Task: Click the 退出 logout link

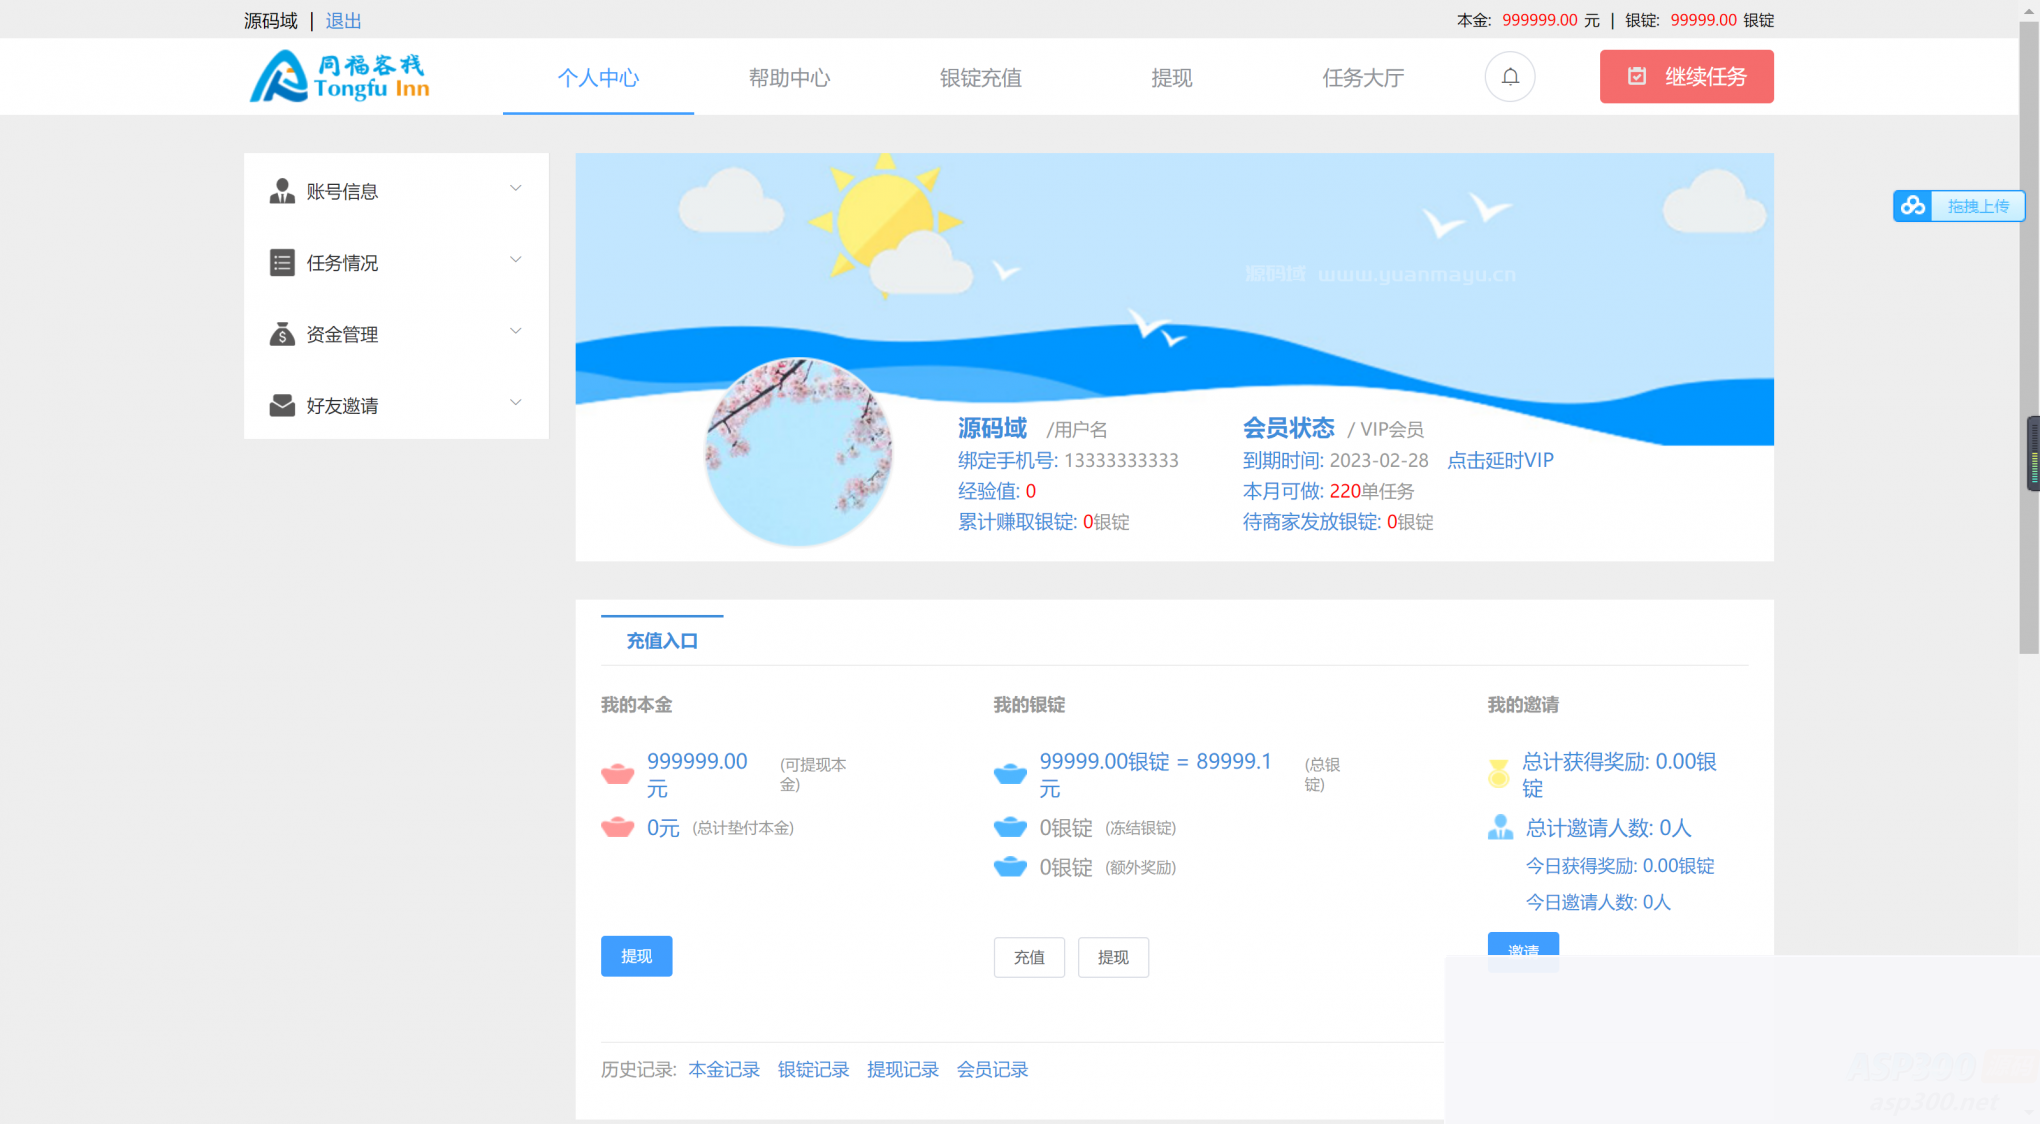Action: pyautogui.click(x=343, y=20)
